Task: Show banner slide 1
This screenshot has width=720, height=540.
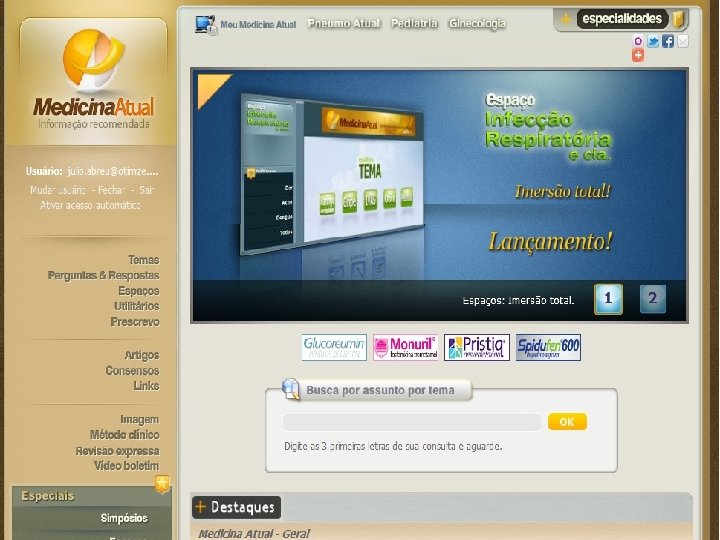Action: point(608,299)
